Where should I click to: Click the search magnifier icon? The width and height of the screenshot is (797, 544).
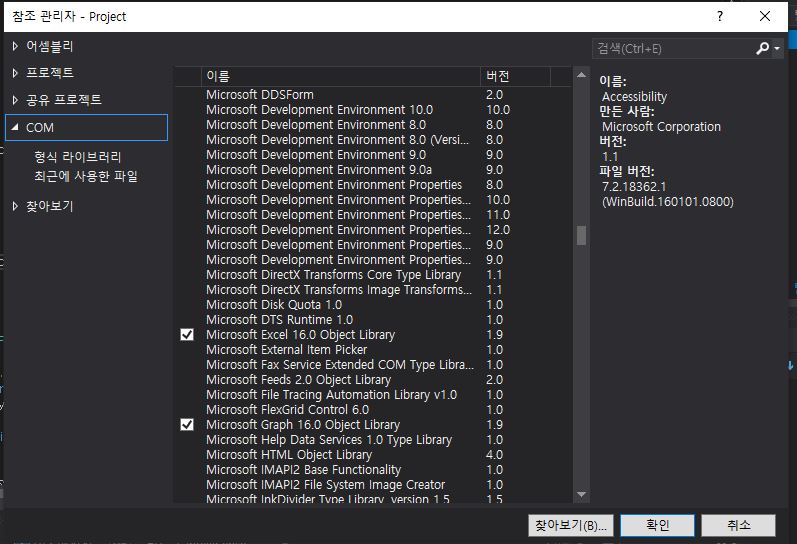tap(762, 48)
